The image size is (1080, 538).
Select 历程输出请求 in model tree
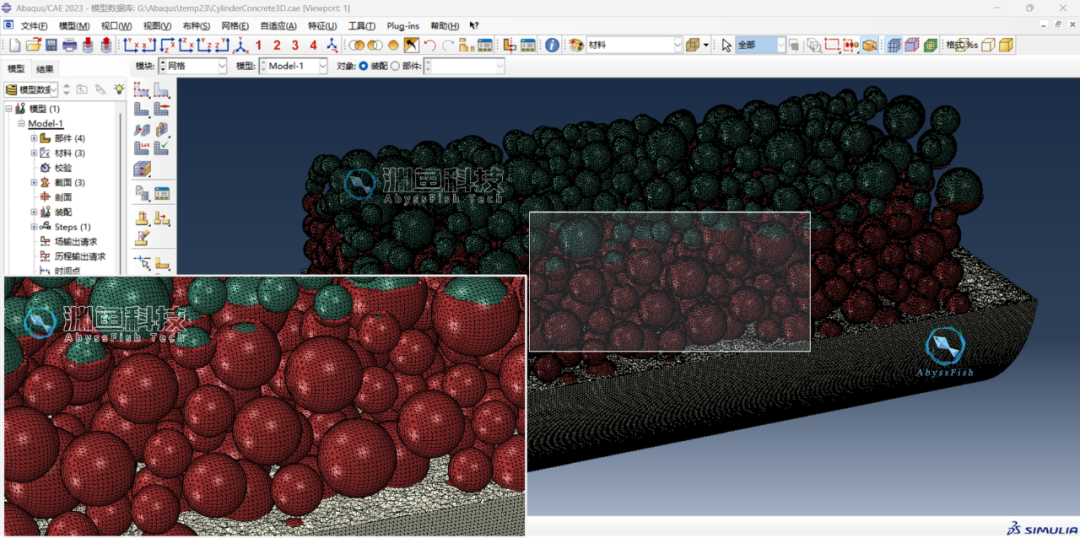(80, 256)
